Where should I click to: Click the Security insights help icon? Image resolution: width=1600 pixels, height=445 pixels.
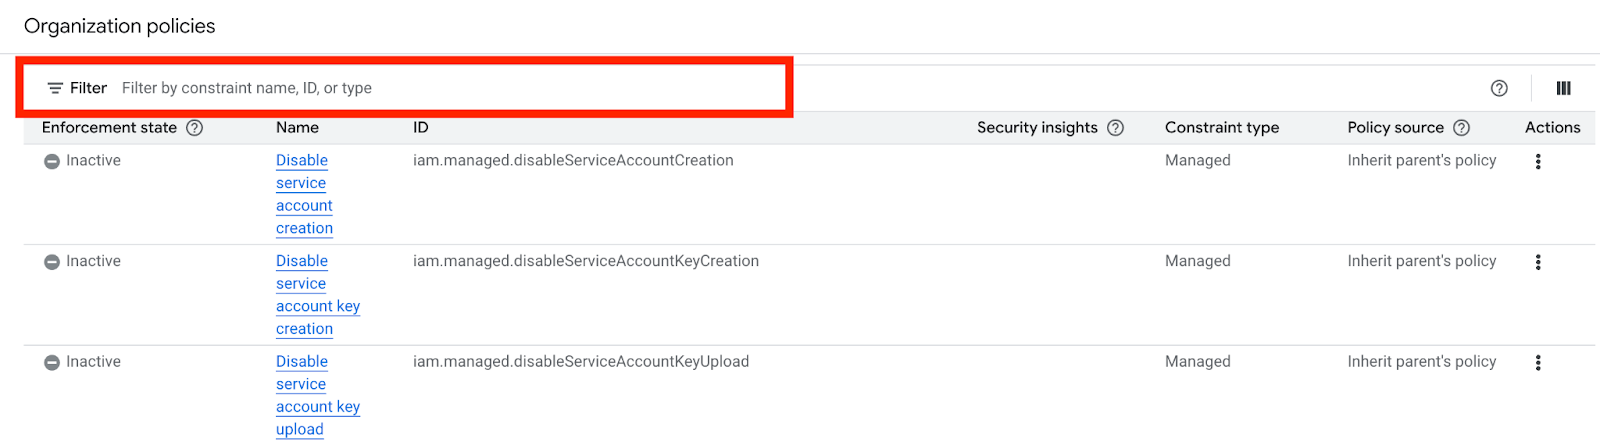tap(1116, 128)
